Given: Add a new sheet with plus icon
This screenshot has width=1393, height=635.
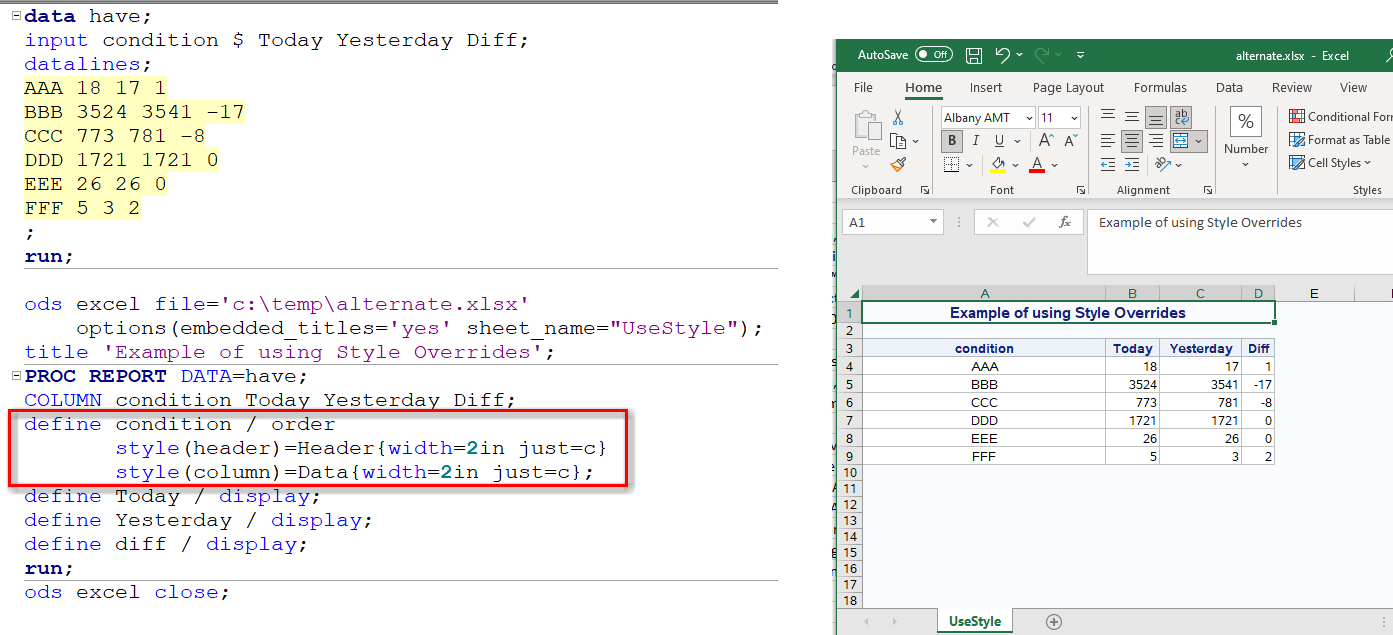Looking at the screenshot, I should (1053, 621).
